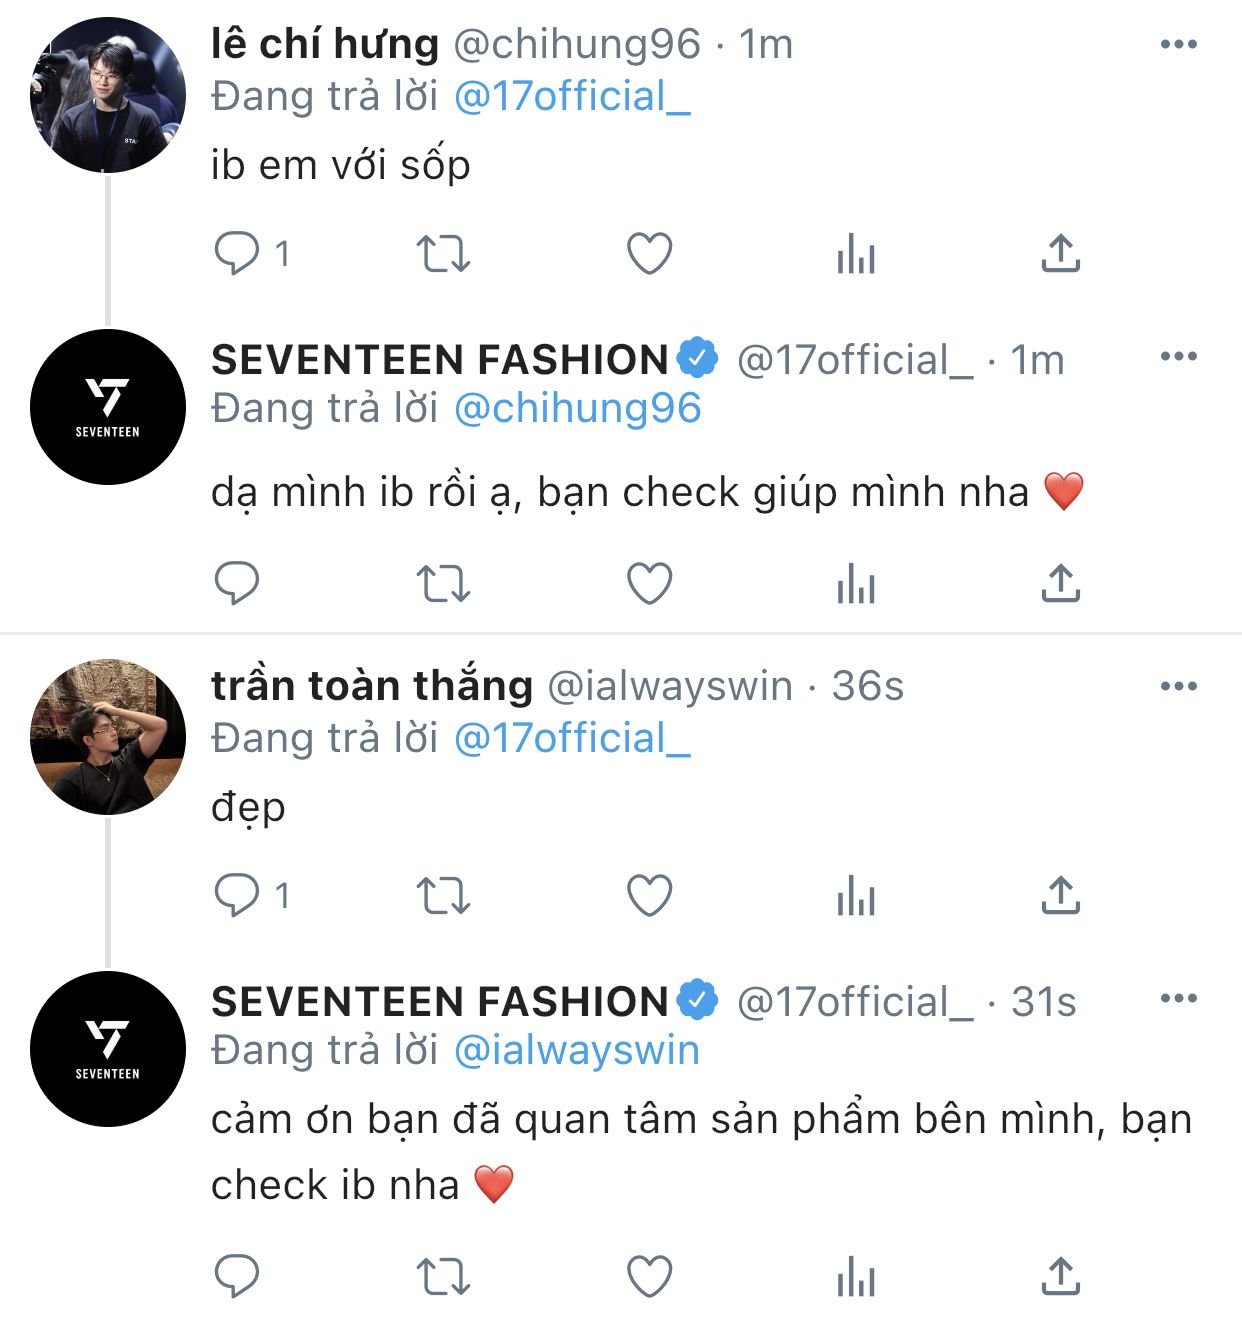Reply to trần toàn thắng's "đẹp" tweet
1242x1320 pixels.
[237, 896]
